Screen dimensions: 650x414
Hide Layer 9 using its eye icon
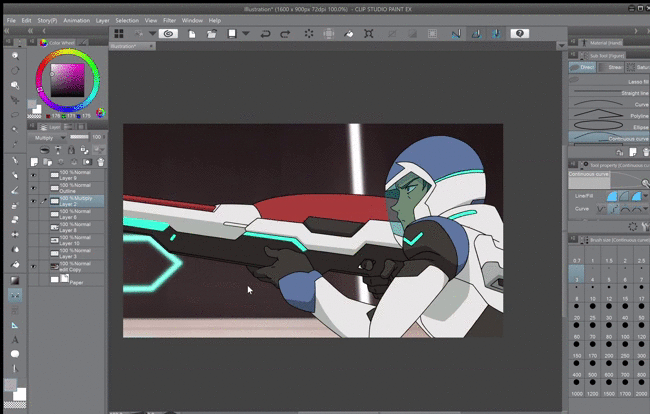coord(33,175)
